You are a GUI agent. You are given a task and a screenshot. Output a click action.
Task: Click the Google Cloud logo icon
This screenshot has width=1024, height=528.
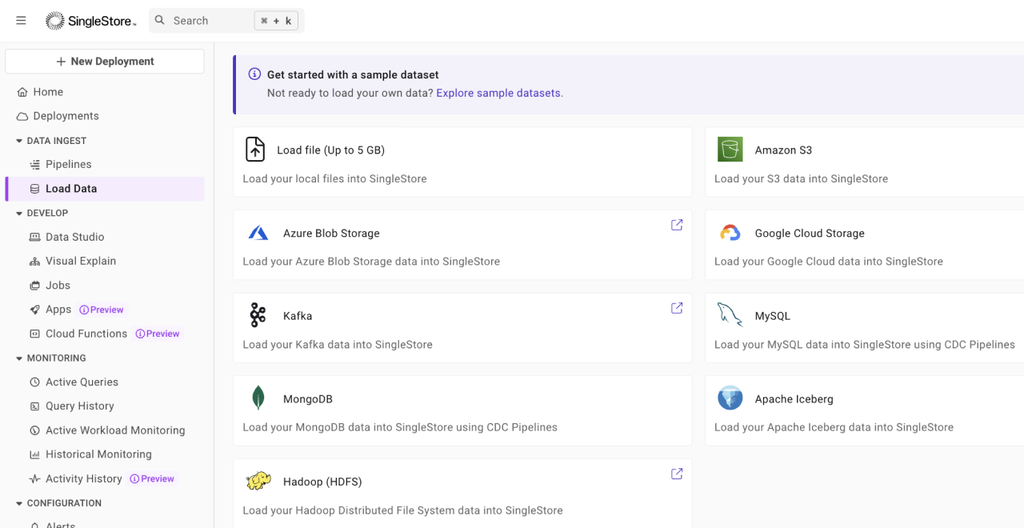click(x=730, y=233)
